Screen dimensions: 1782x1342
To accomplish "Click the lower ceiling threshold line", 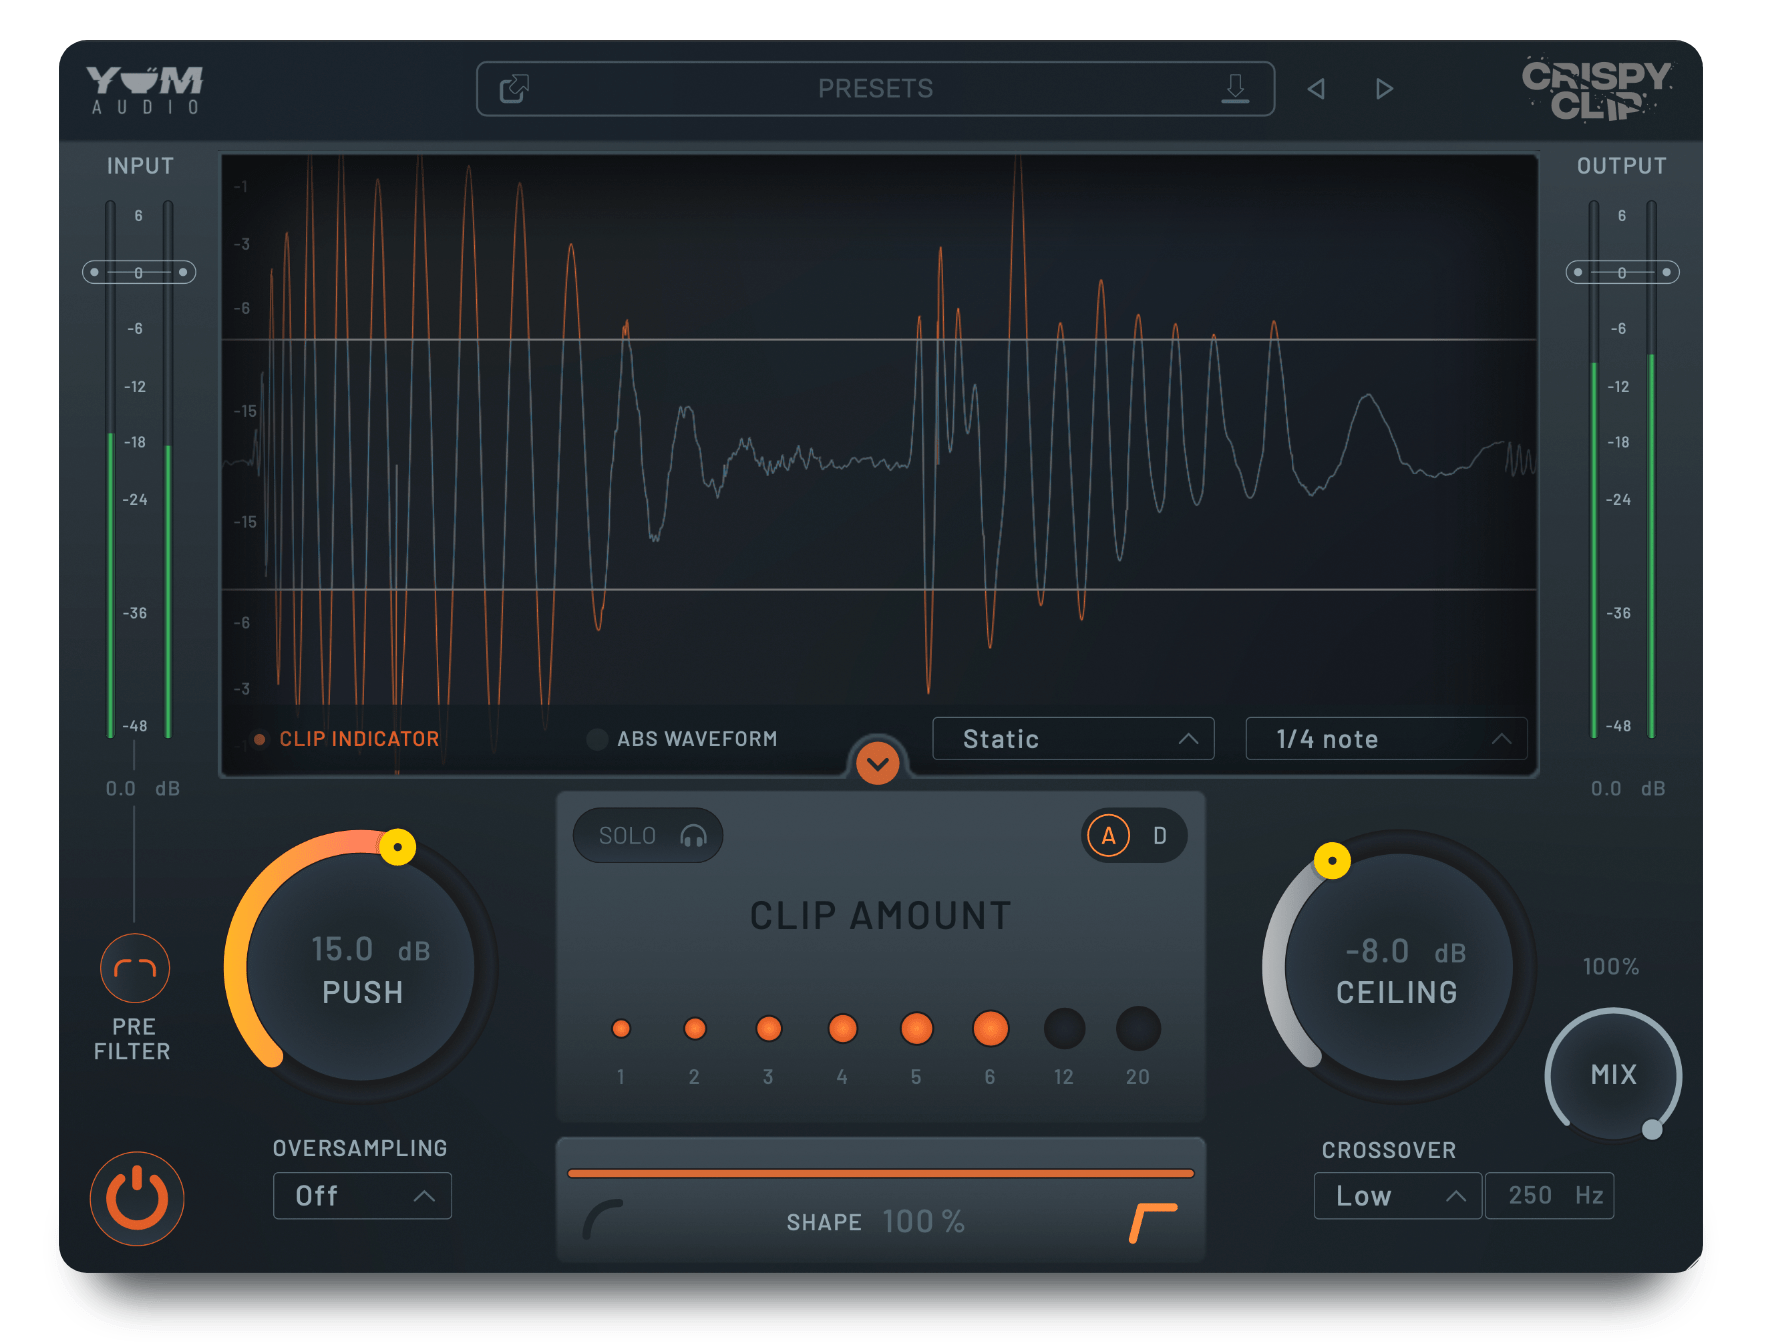I will 879,589.
